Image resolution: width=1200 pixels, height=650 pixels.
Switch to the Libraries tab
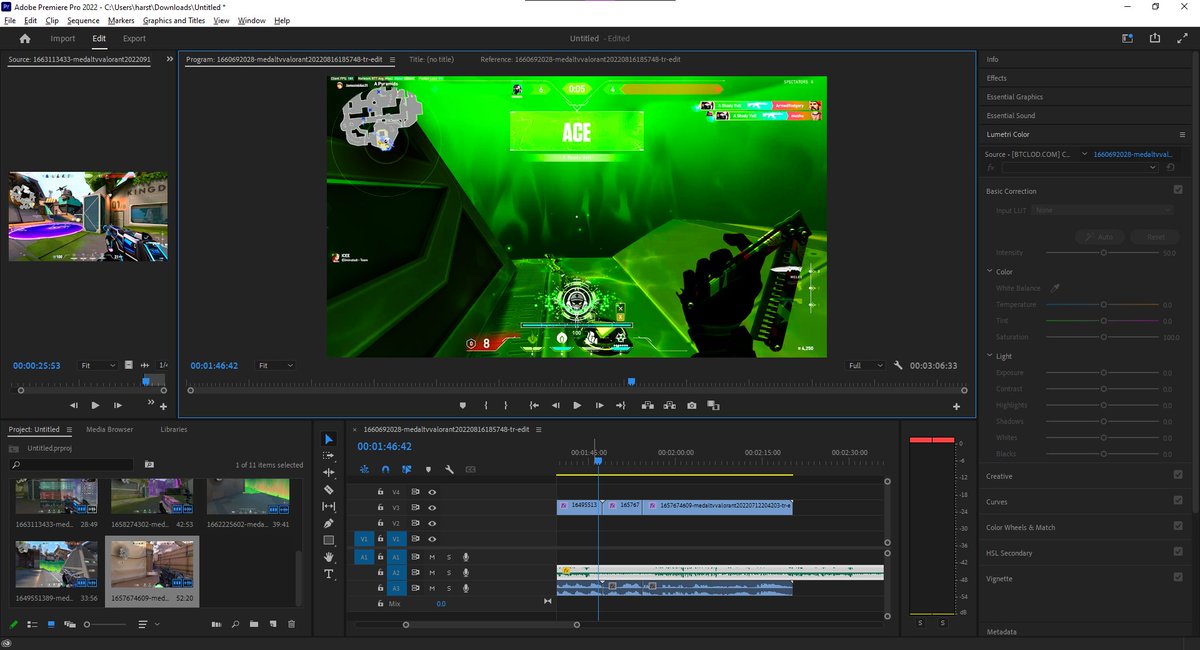click(x=173, y=429)
